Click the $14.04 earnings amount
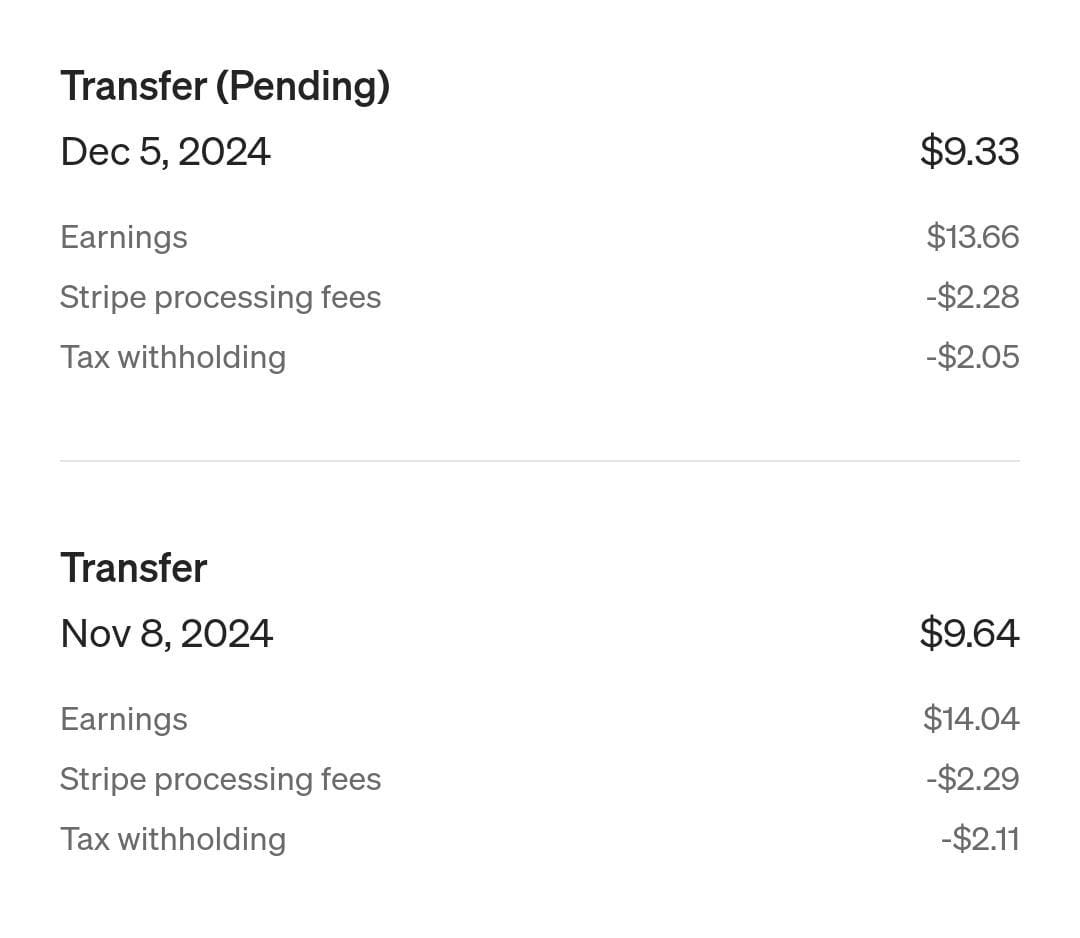The height and width of the screenshot is (938, 1080). (x=971, y=719)
